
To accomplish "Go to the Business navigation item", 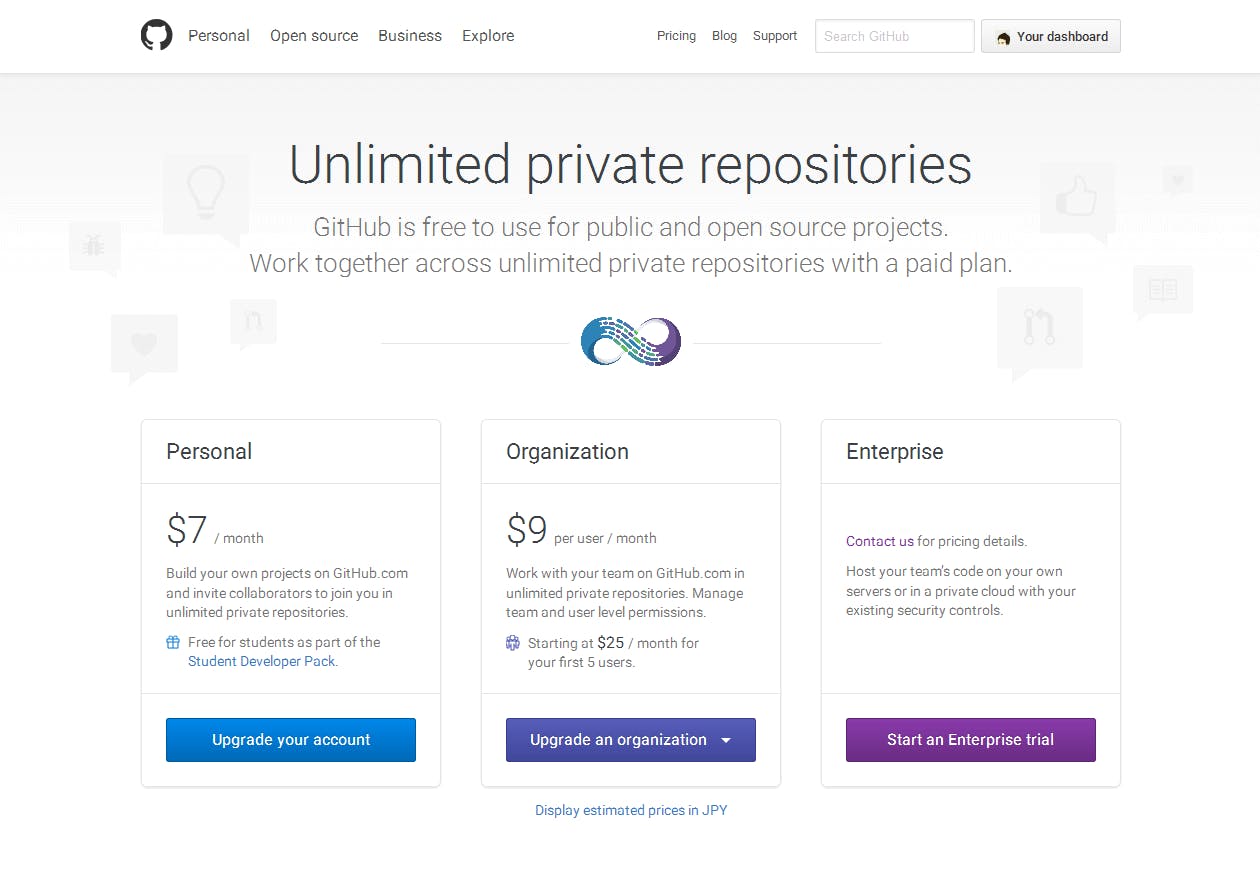I will click(410, 35).
